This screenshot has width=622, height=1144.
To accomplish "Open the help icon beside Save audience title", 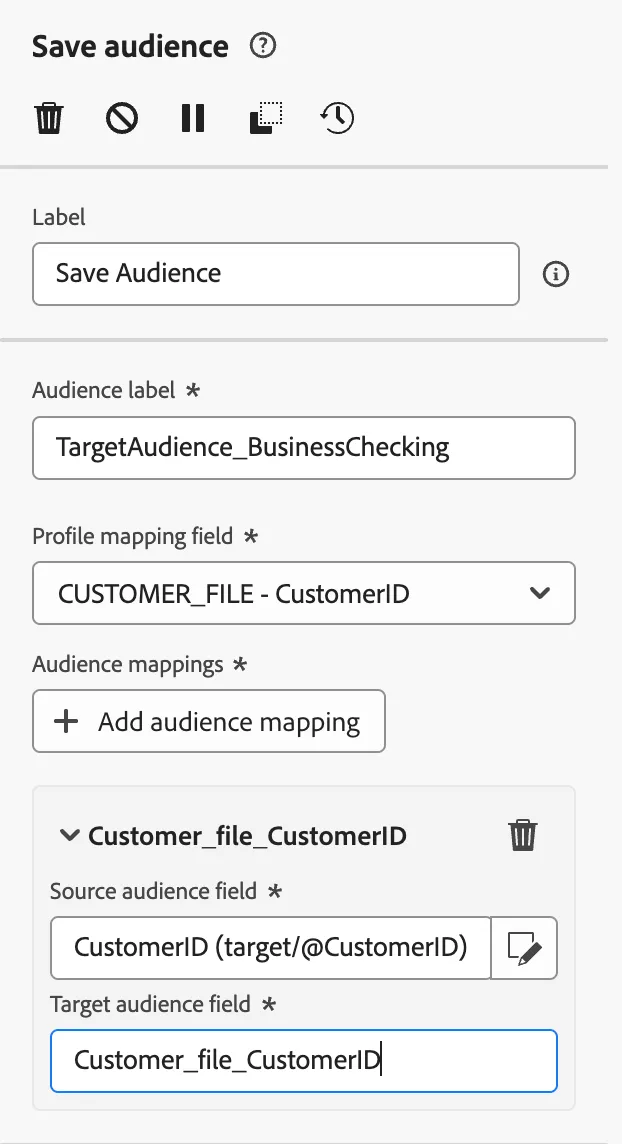I will point(263,46).
